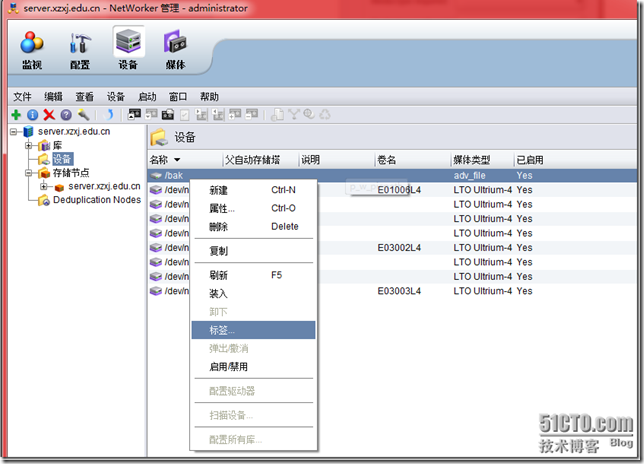Click the device icon in the E01006L4 row
The height and width of the screenshot is (464, 644).
pos(156,190)
